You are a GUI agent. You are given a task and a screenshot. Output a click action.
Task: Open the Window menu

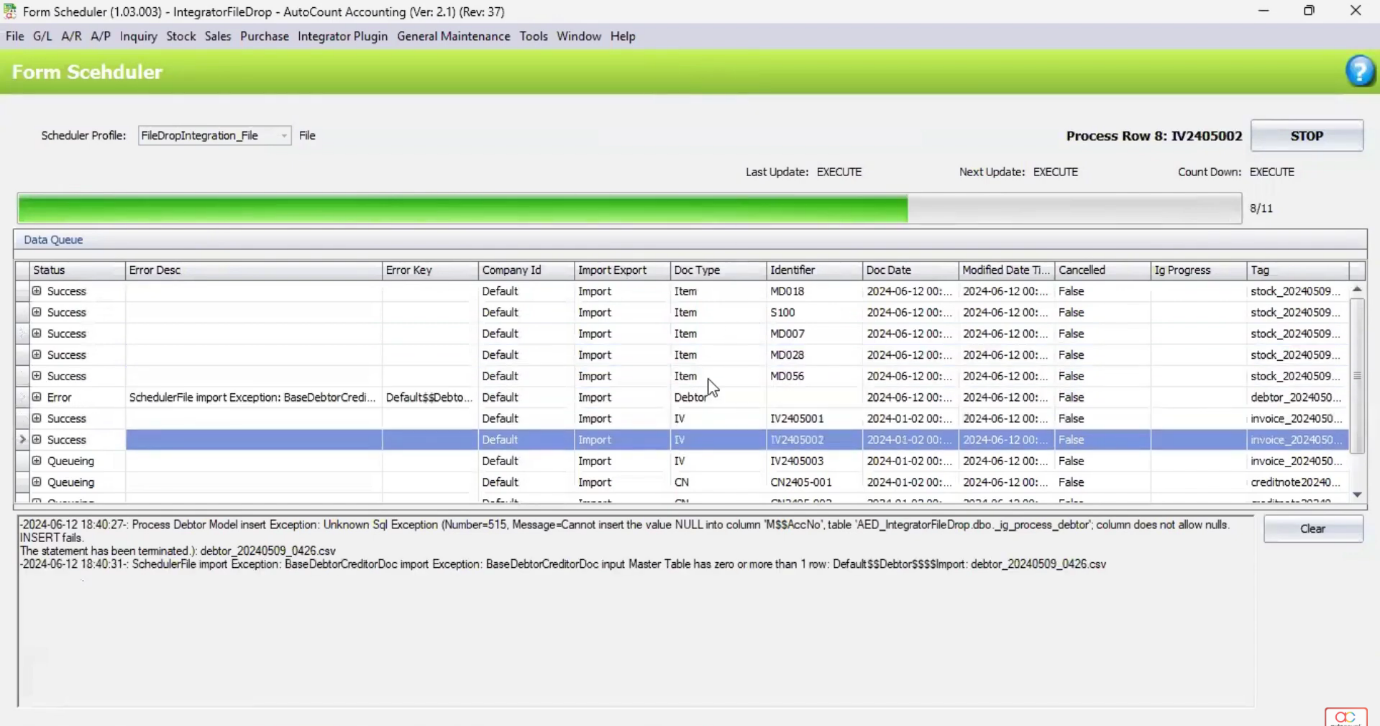(578, 36)
